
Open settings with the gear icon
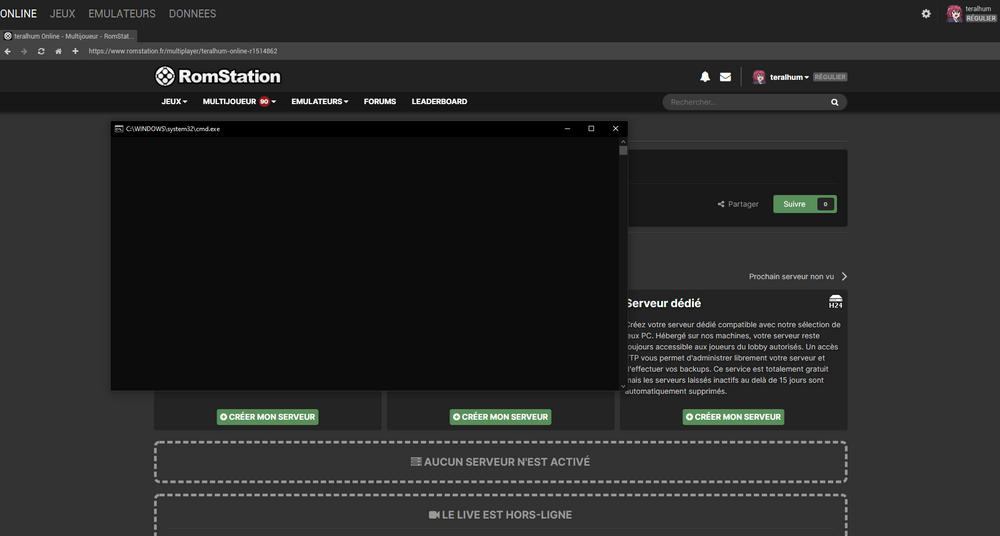(926, 14)
